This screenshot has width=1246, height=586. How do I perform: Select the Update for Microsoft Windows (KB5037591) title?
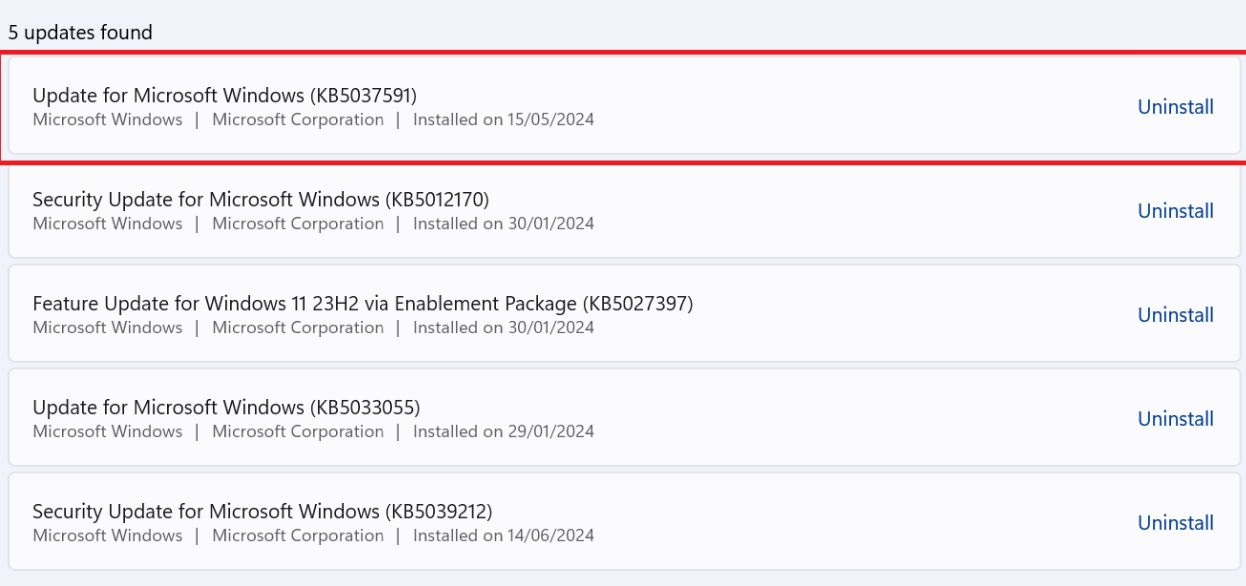(224, 95)
